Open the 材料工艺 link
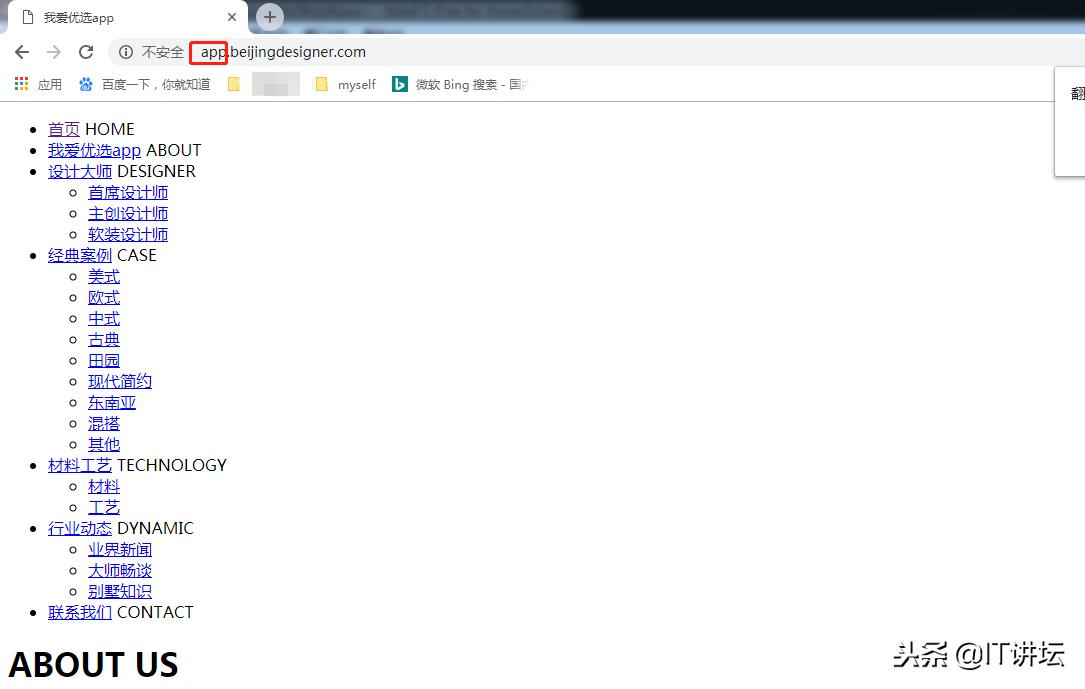Image resolution: width=1085 pixels, height=689 pixels. pos(80,466)
